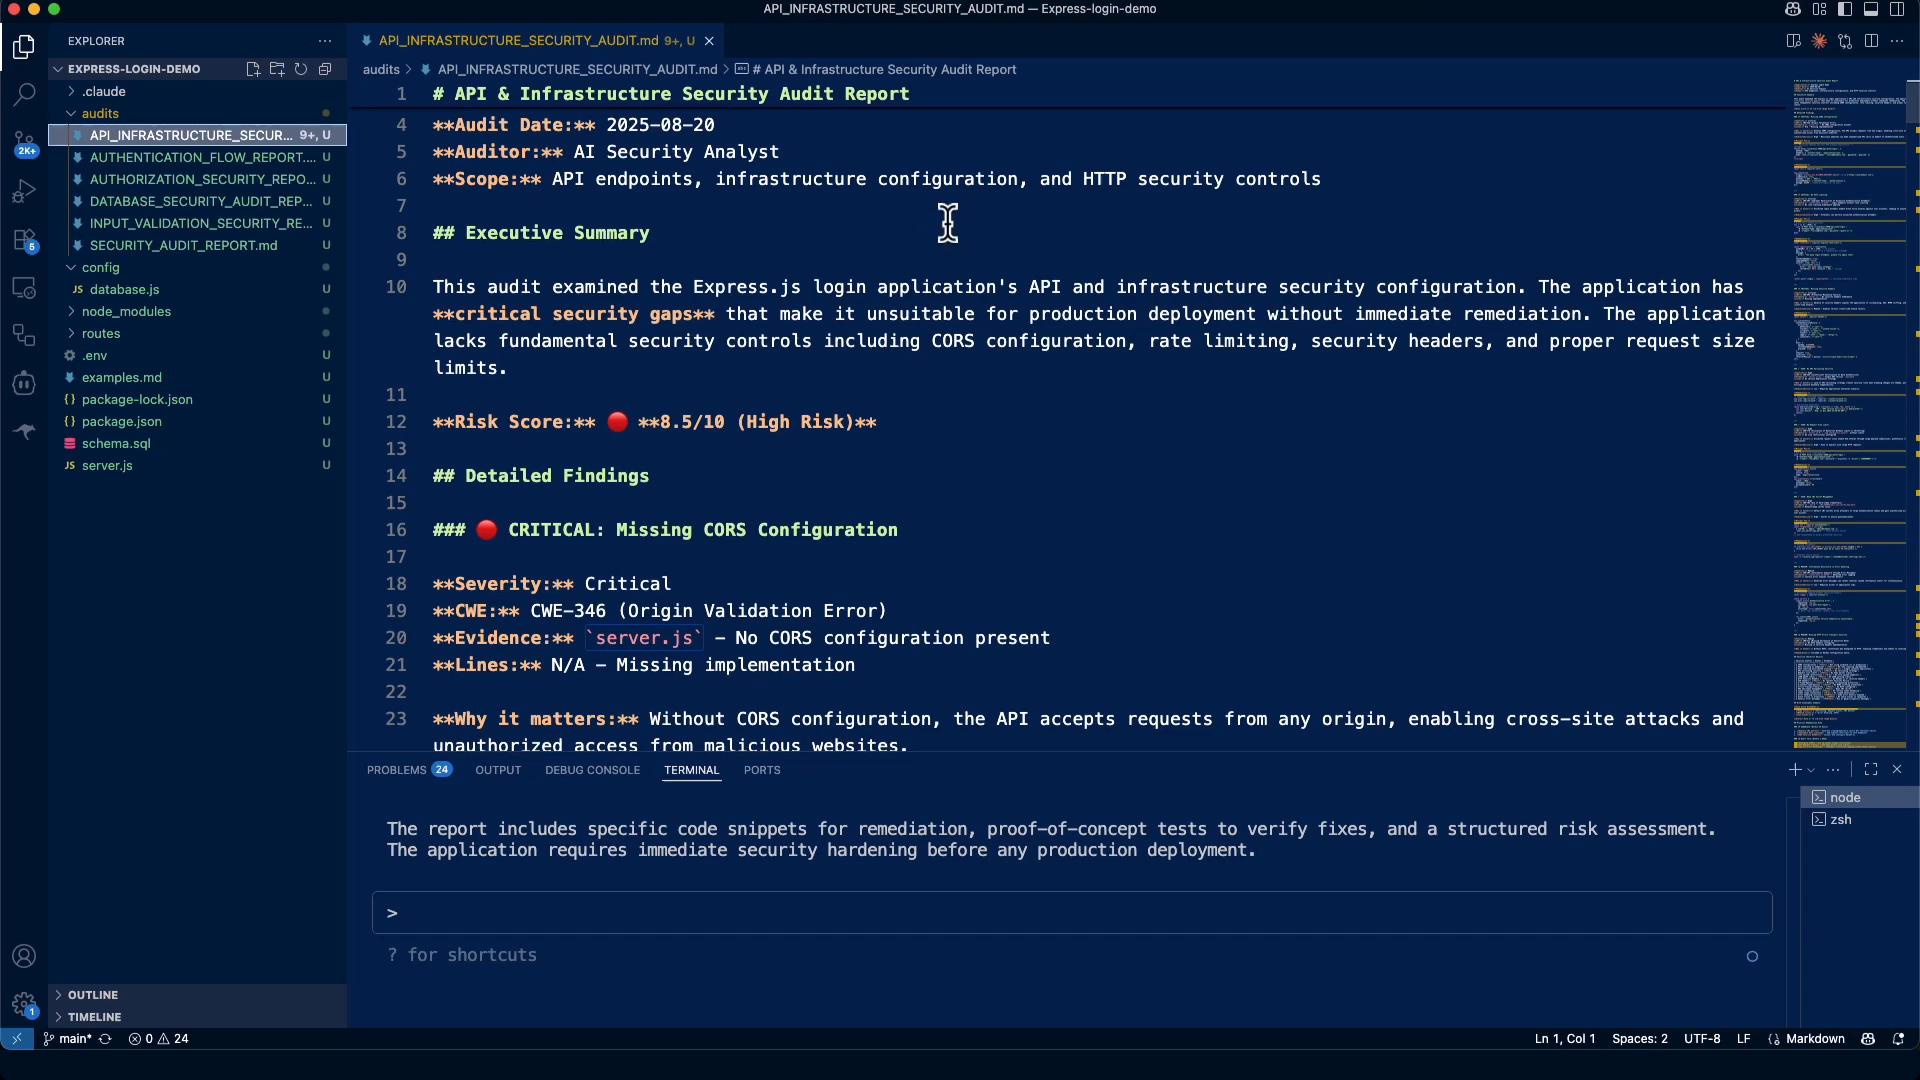This screenshot has height=1080, width=1920.
Task: Open Customize Layout icon in title bar
Action: coord(1819,9)
